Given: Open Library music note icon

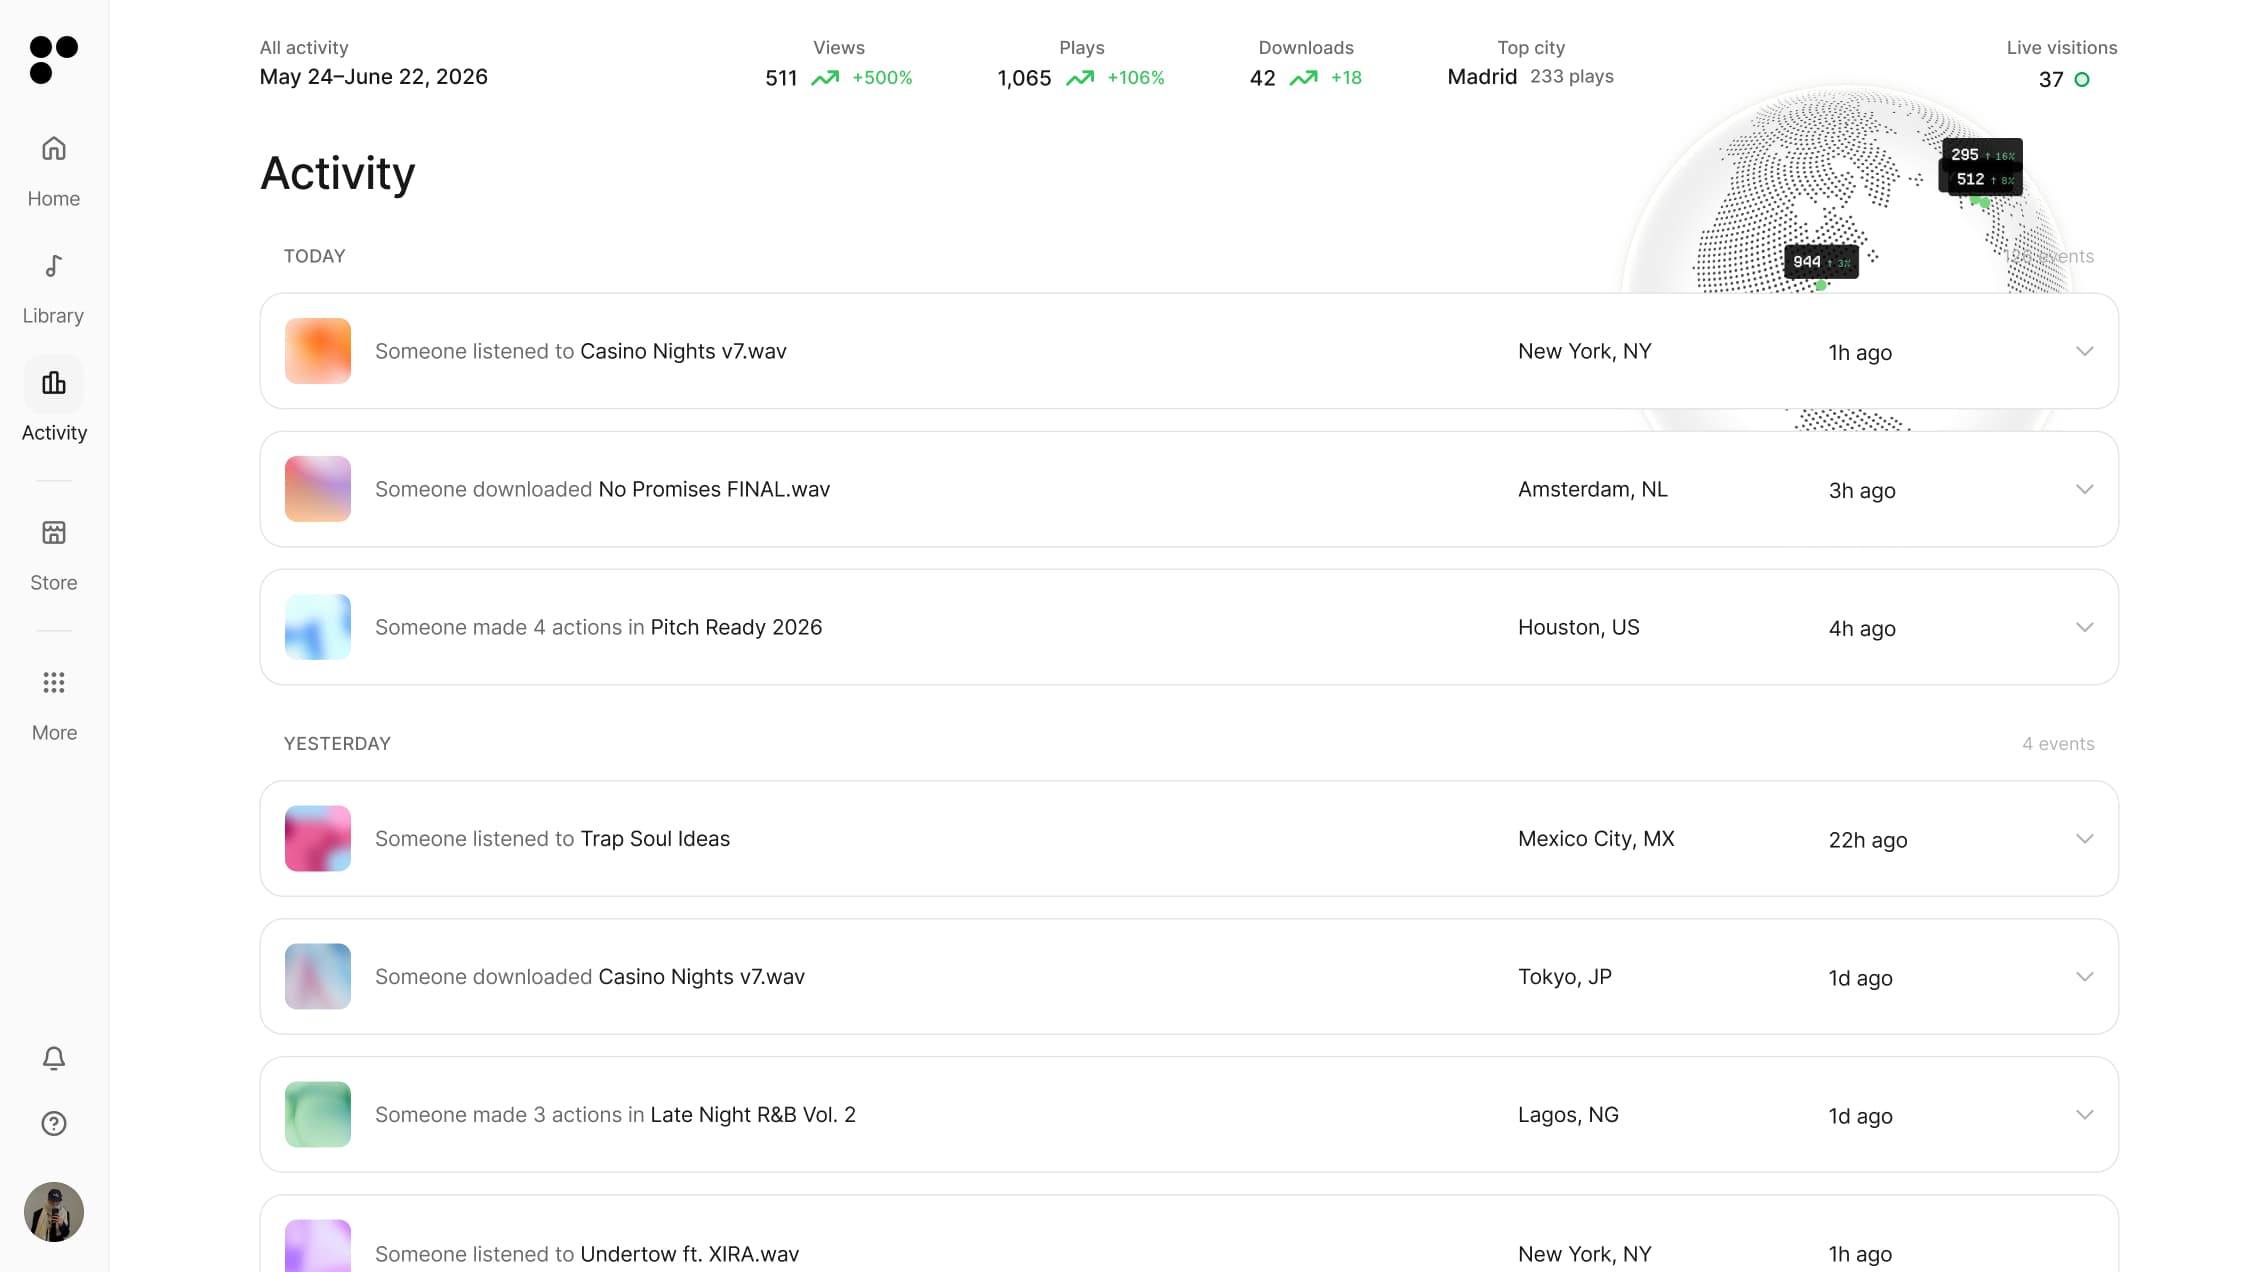Looking at the screenshot, I should [x=54, y=266].
